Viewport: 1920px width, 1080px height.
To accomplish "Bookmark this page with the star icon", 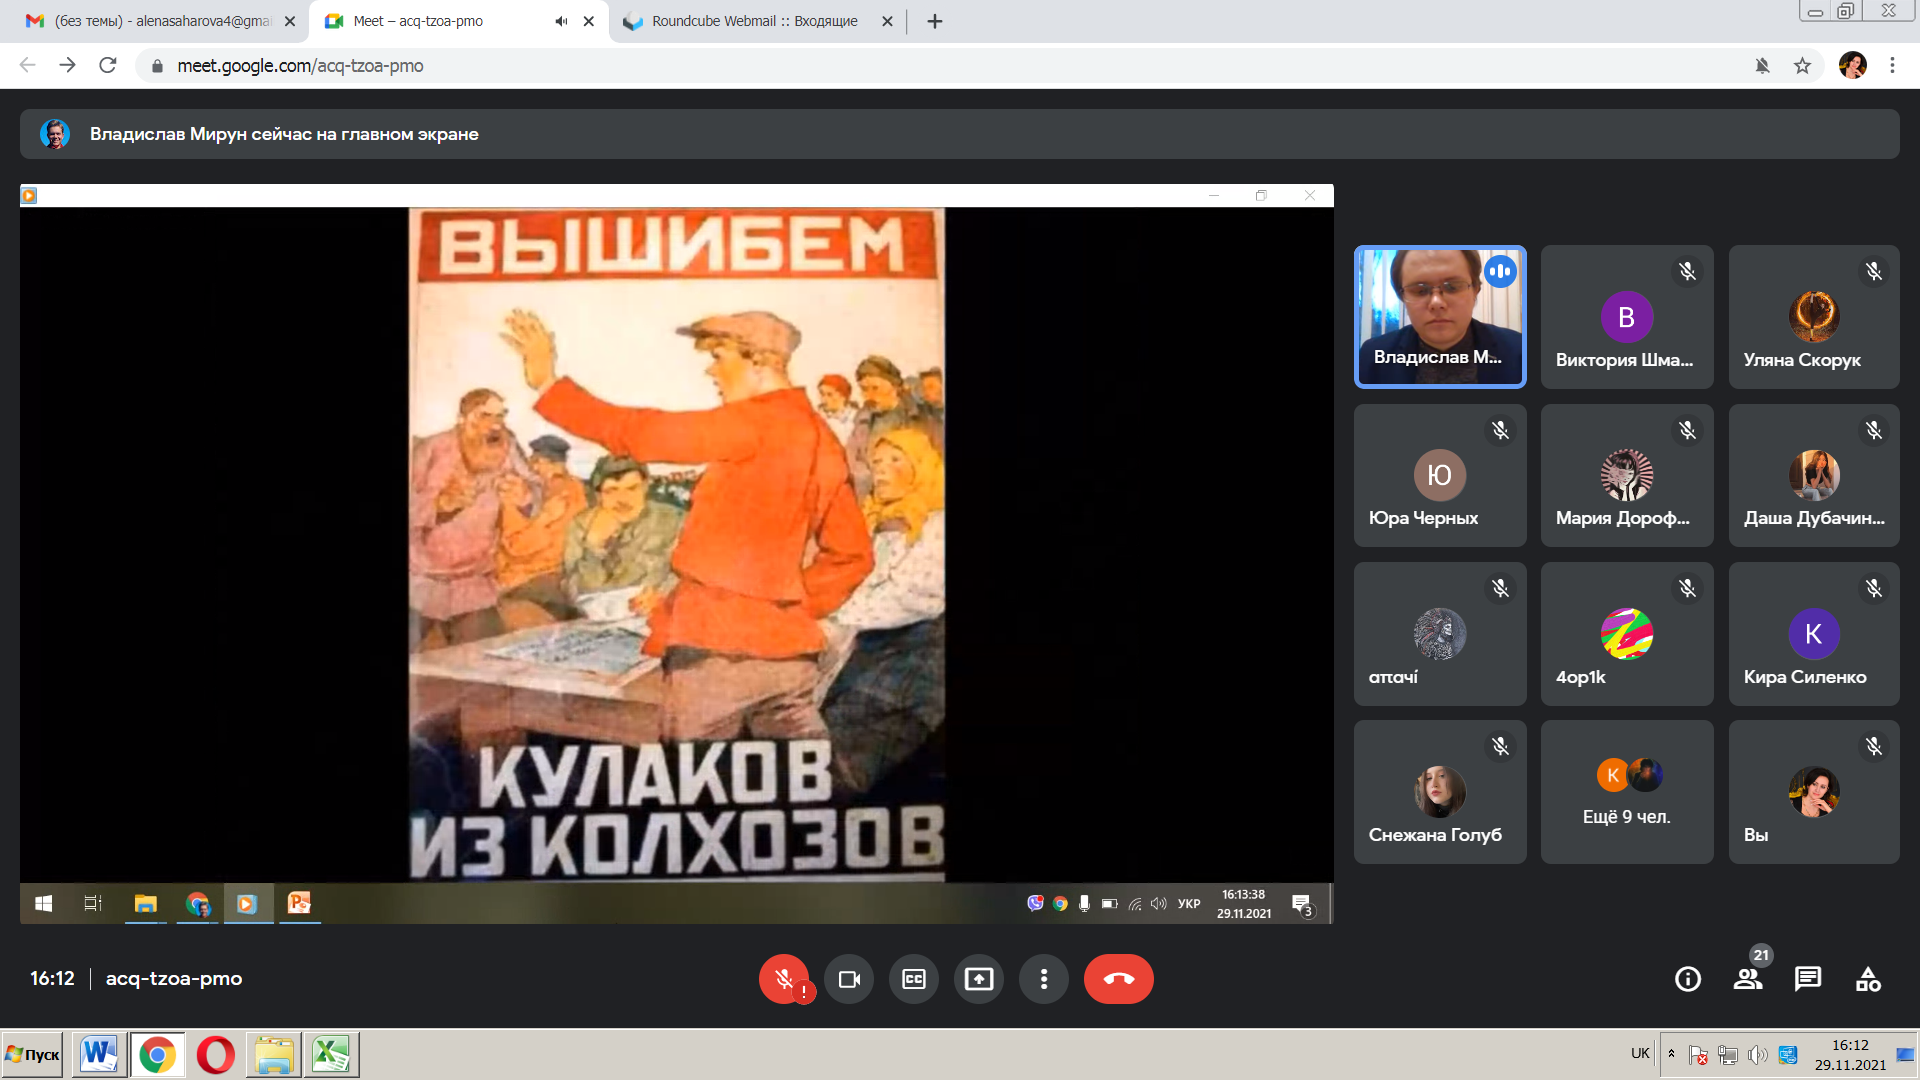I will click(1802, 66).
